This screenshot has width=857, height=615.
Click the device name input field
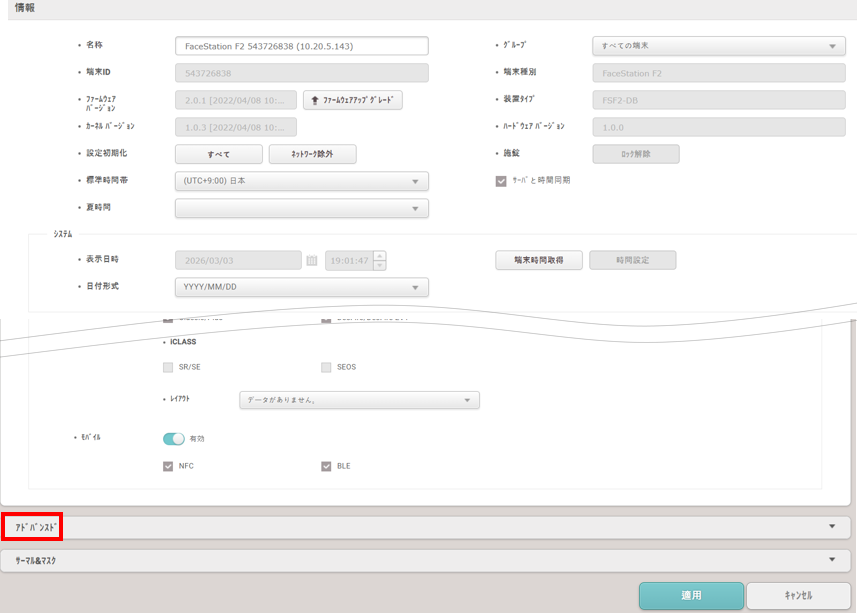pyautogui.click(x=302, y=46)
